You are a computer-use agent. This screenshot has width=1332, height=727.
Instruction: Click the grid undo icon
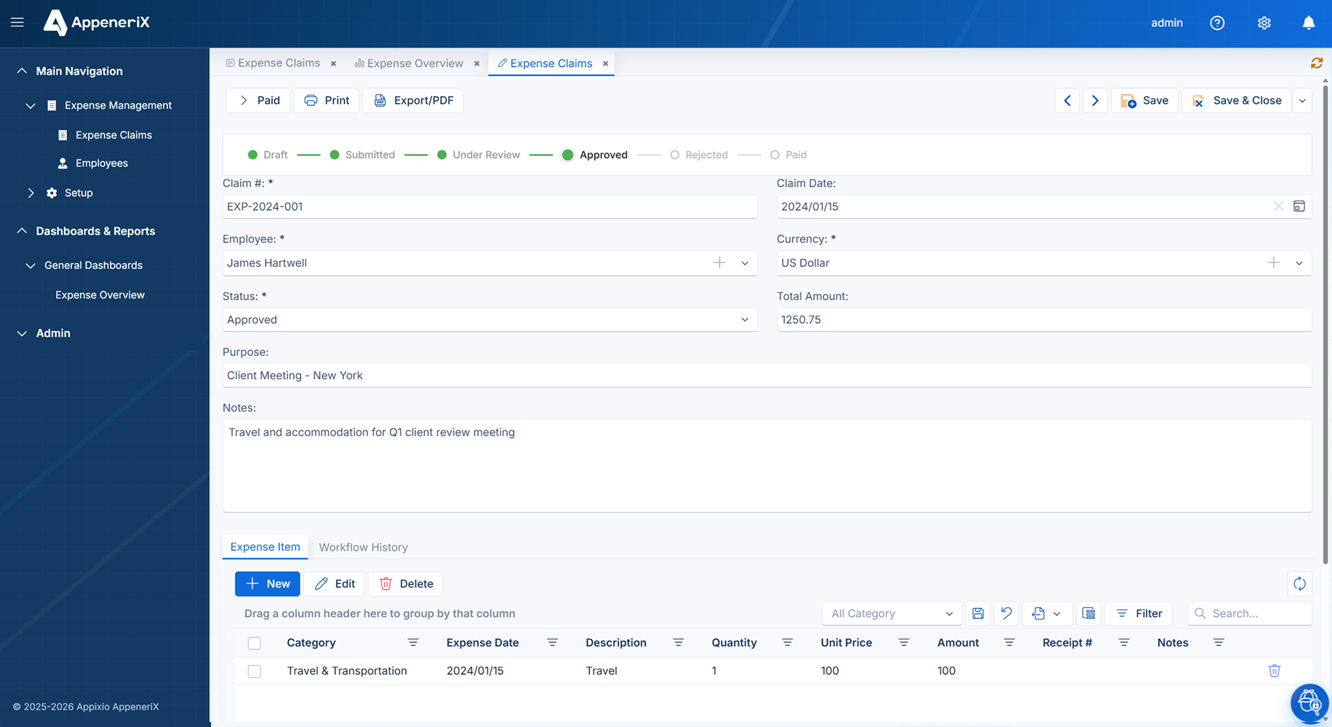1006,613
